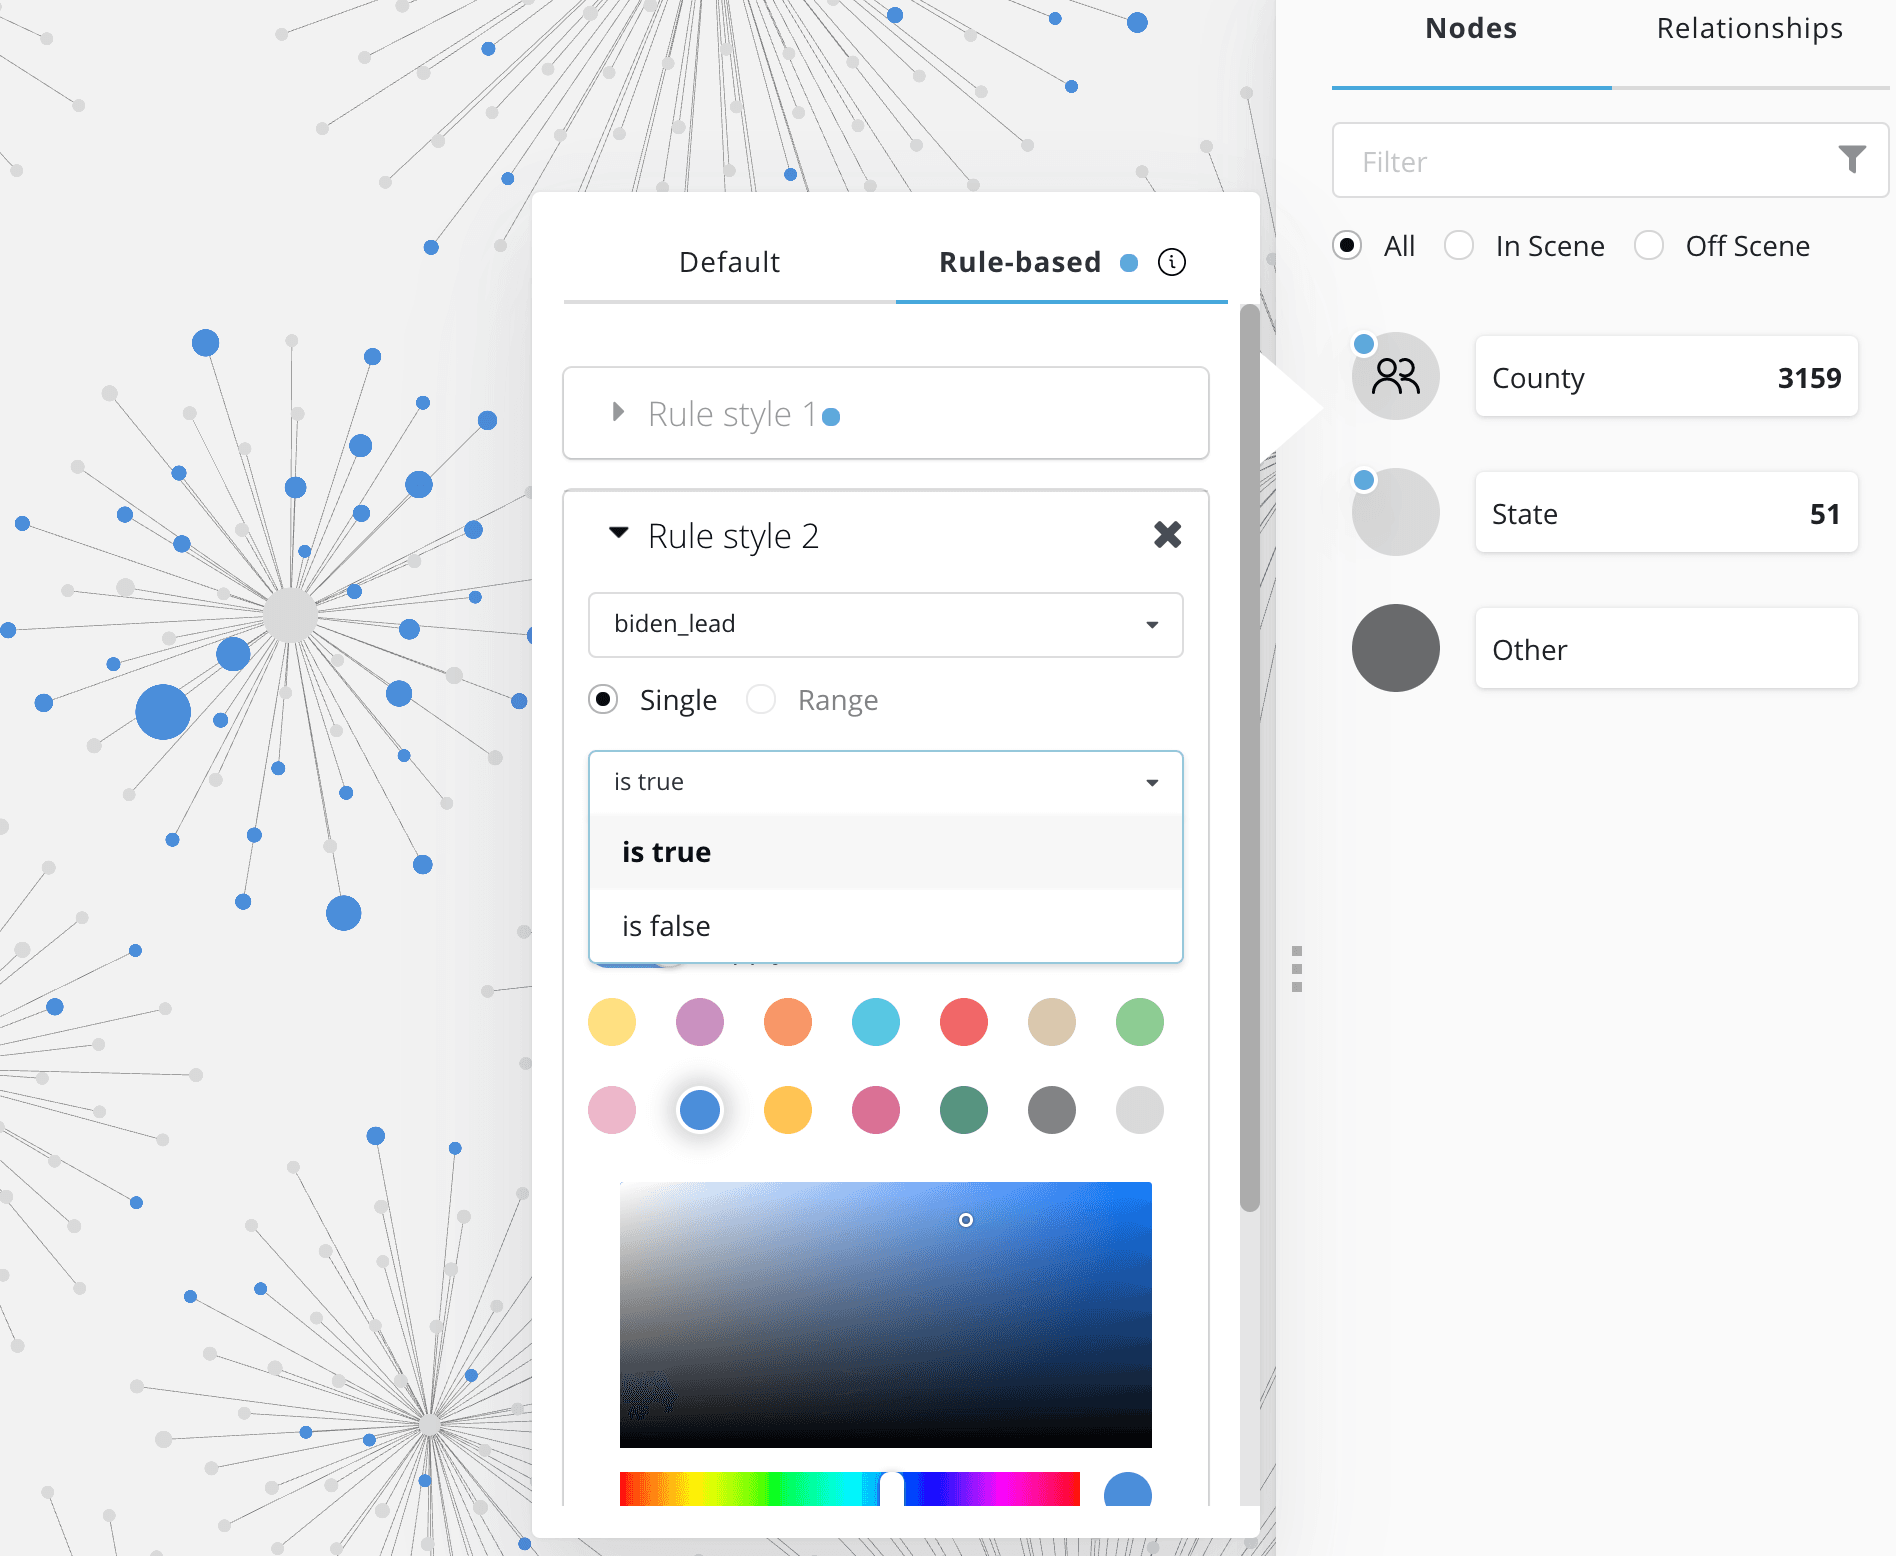Choose 'is false' from the condition list
The width and height of the screenshot is (1896, 1556).
[666, 926]
